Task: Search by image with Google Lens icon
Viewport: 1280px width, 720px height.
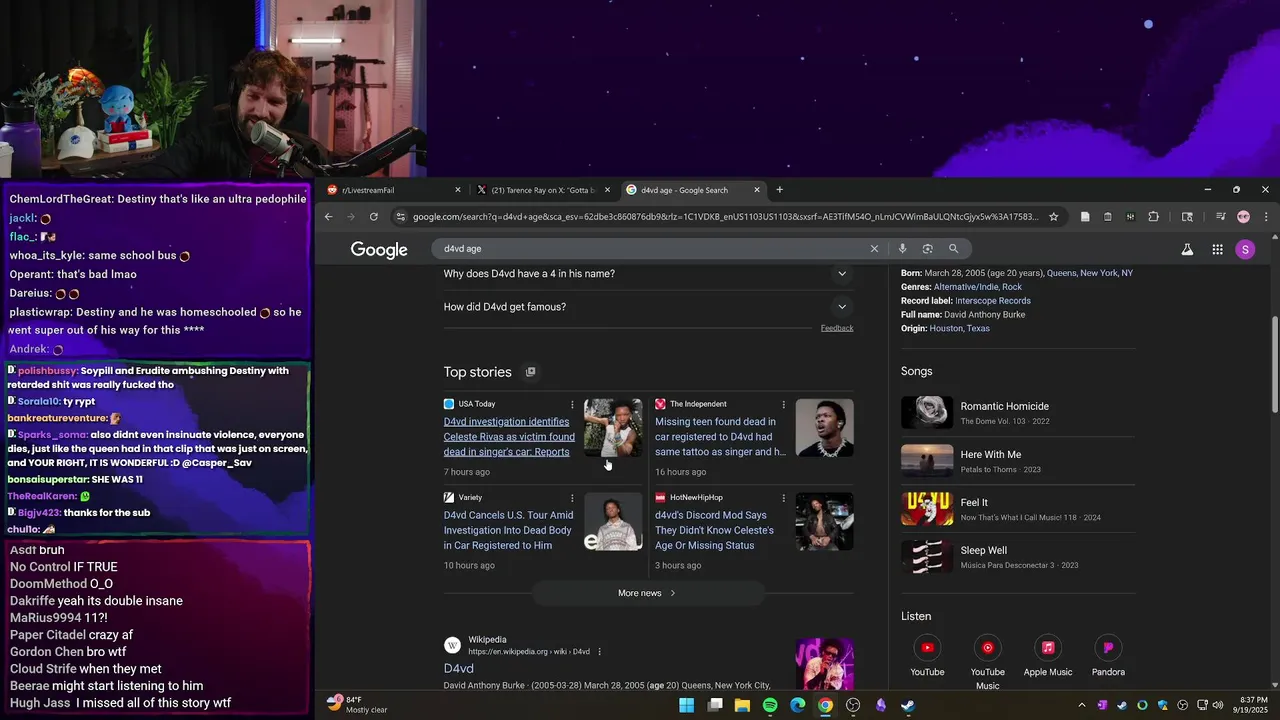Action: coord(928,249)
